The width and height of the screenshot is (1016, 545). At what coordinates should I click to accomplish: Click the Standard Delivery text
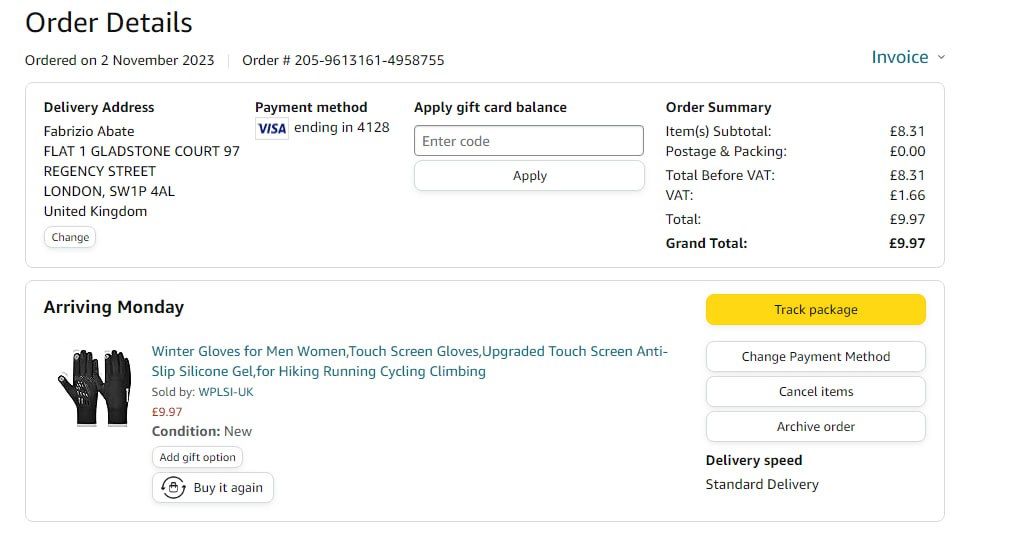coord(762,485)
